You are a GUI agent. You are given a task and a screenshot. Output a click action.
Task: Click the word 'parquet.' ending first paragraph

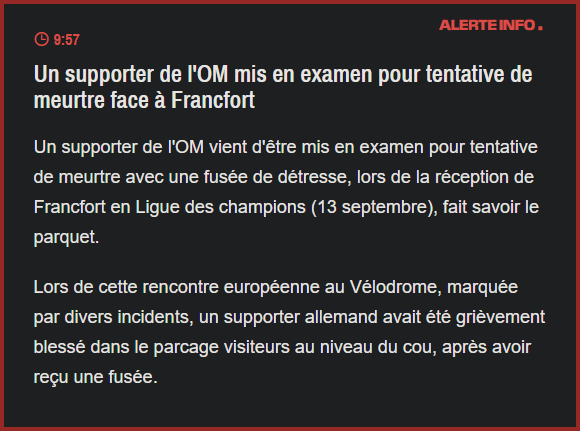coord(67,238)
